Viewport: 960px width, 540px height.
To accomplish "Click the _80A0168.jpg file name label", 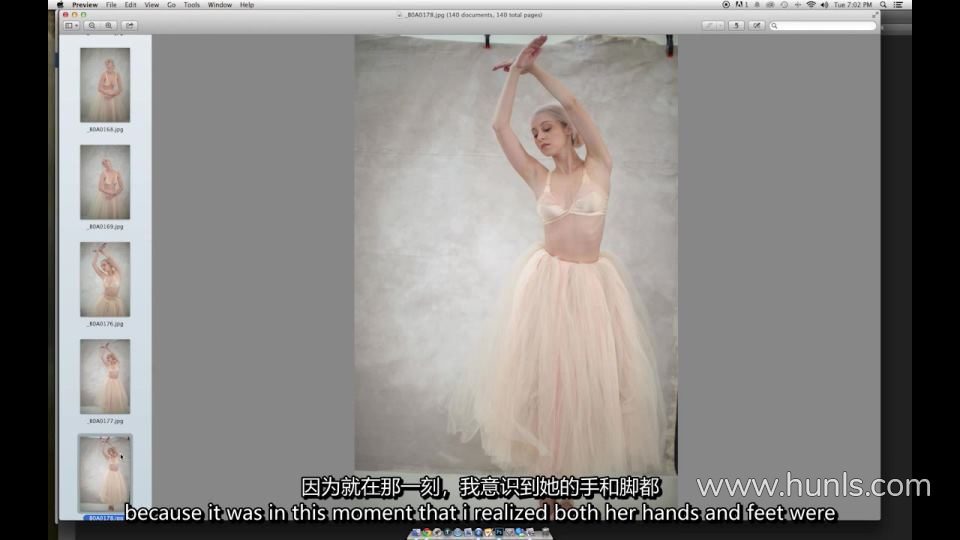I will click(x=105, y=129).
